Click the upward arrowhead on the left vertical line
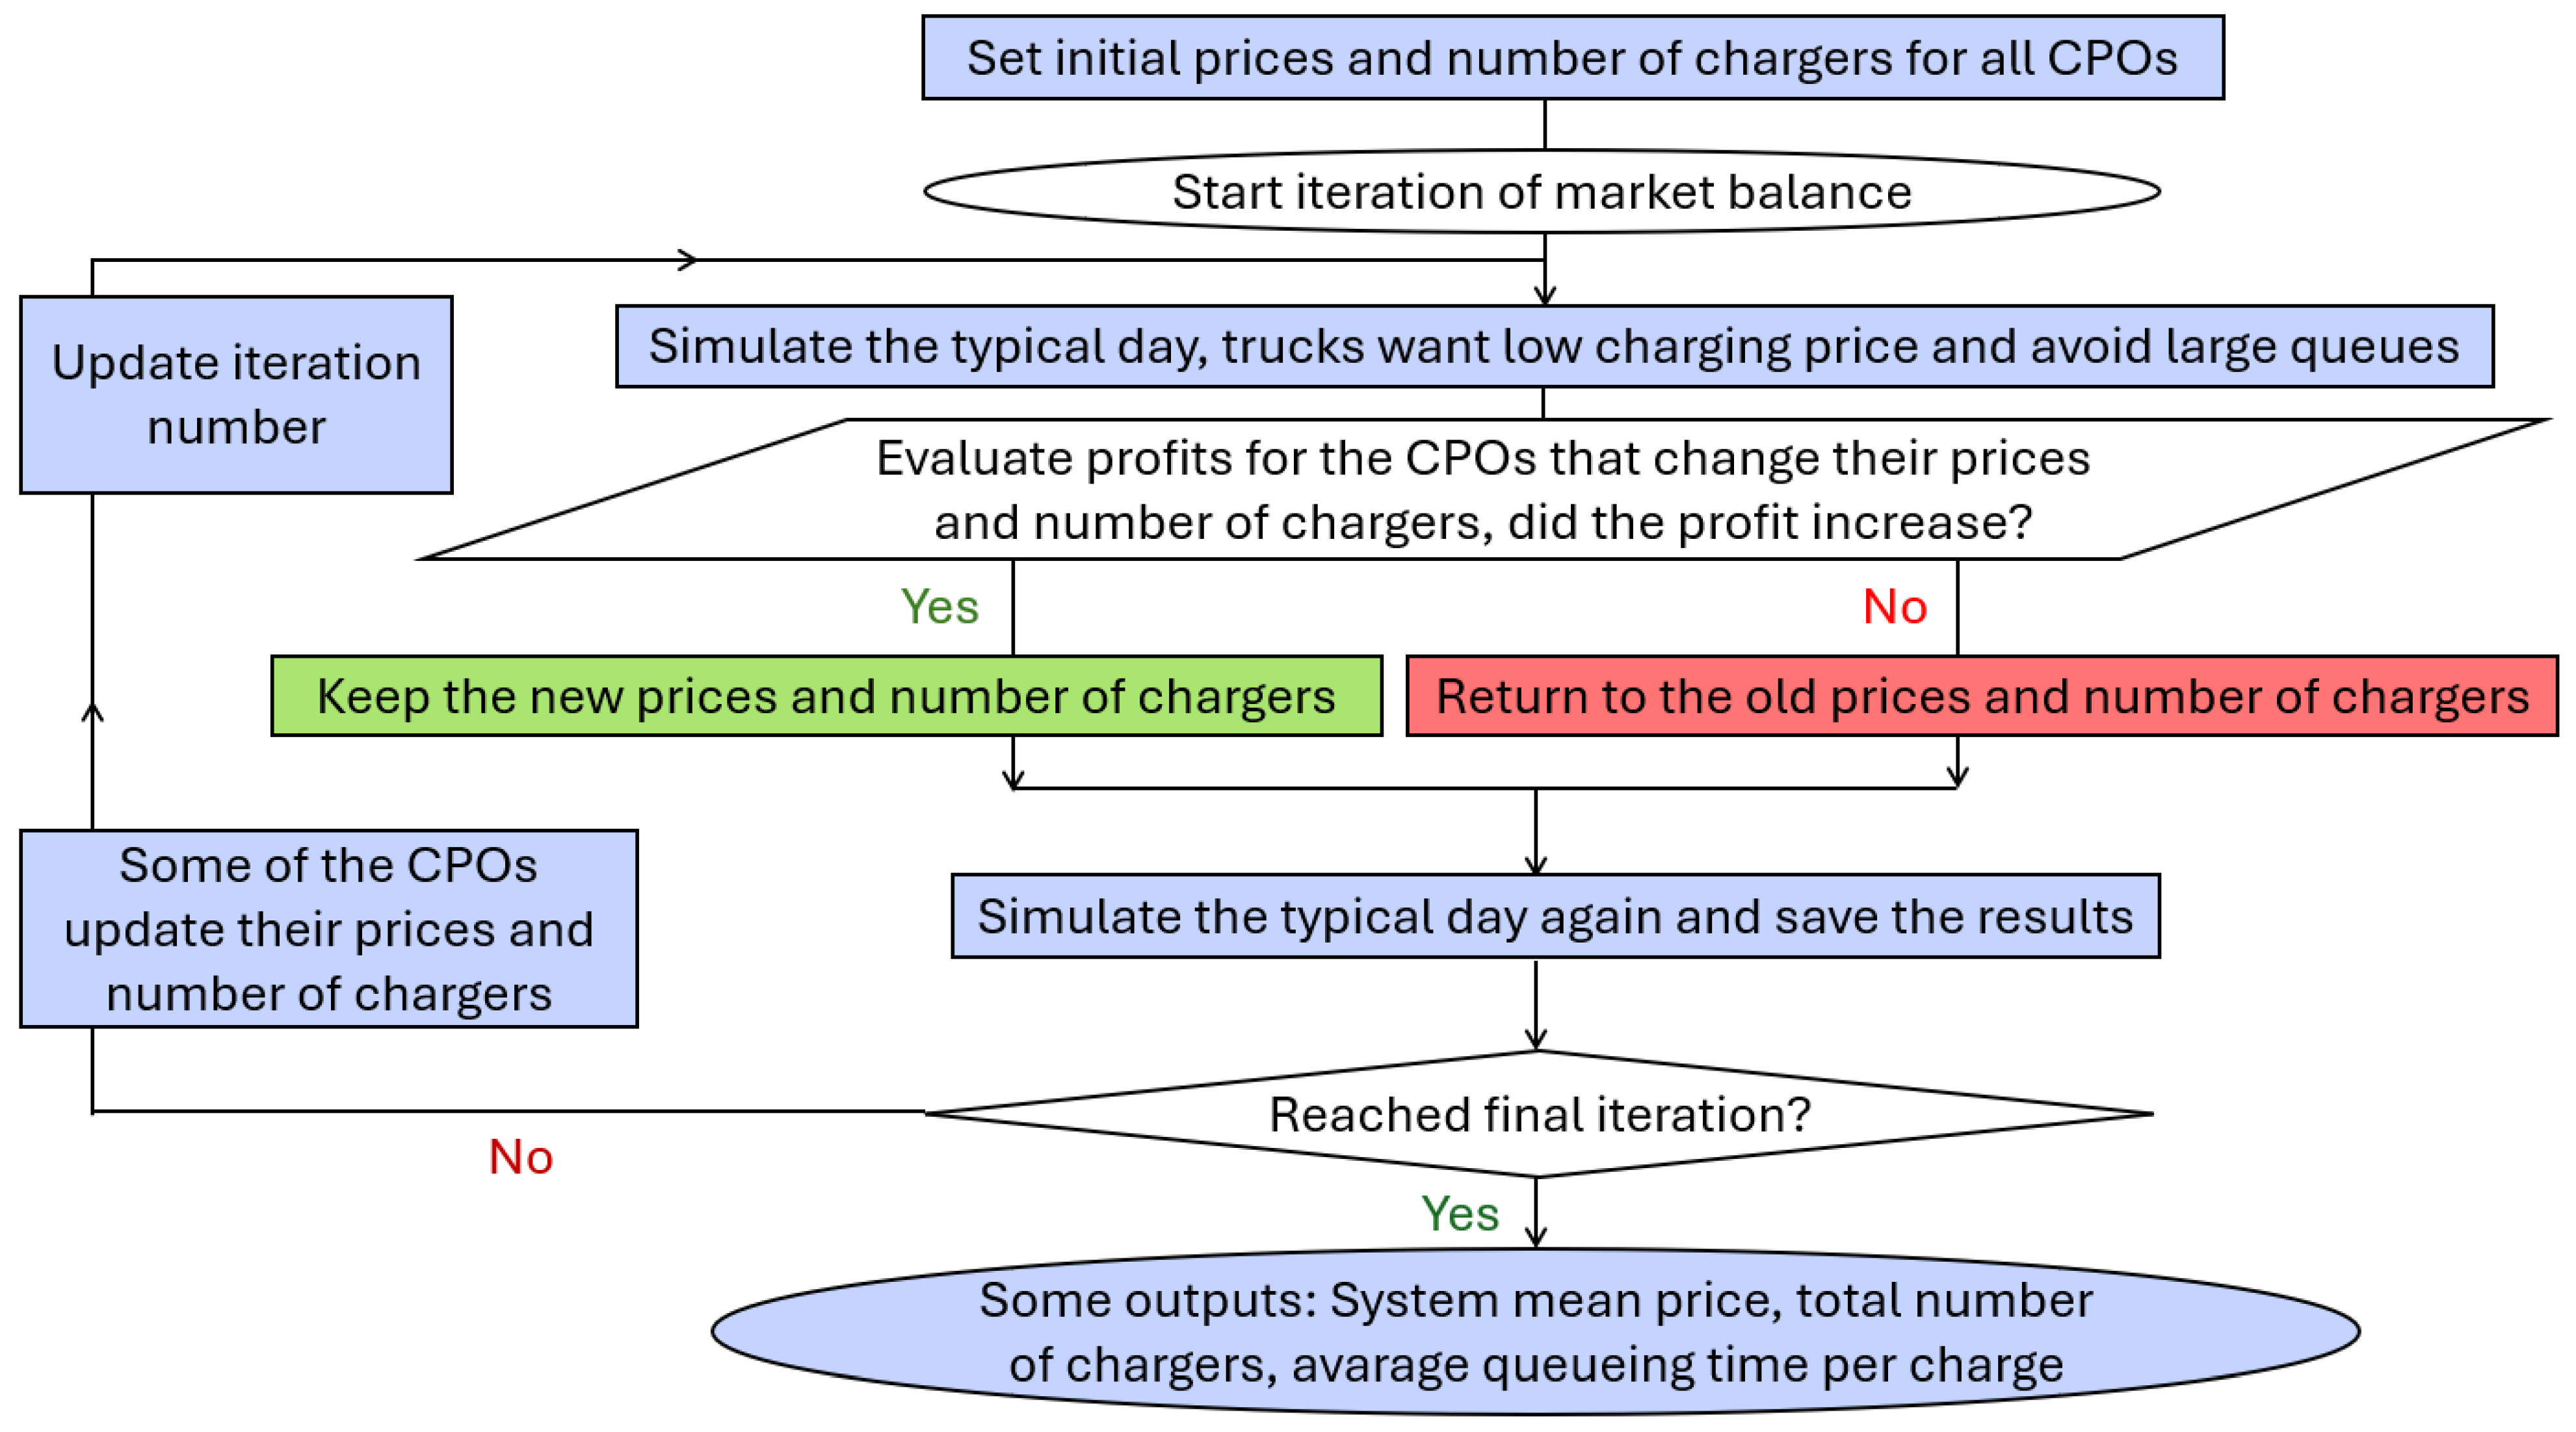The width and height of the screenshot is (2576, 1432). tap(93, 711)
